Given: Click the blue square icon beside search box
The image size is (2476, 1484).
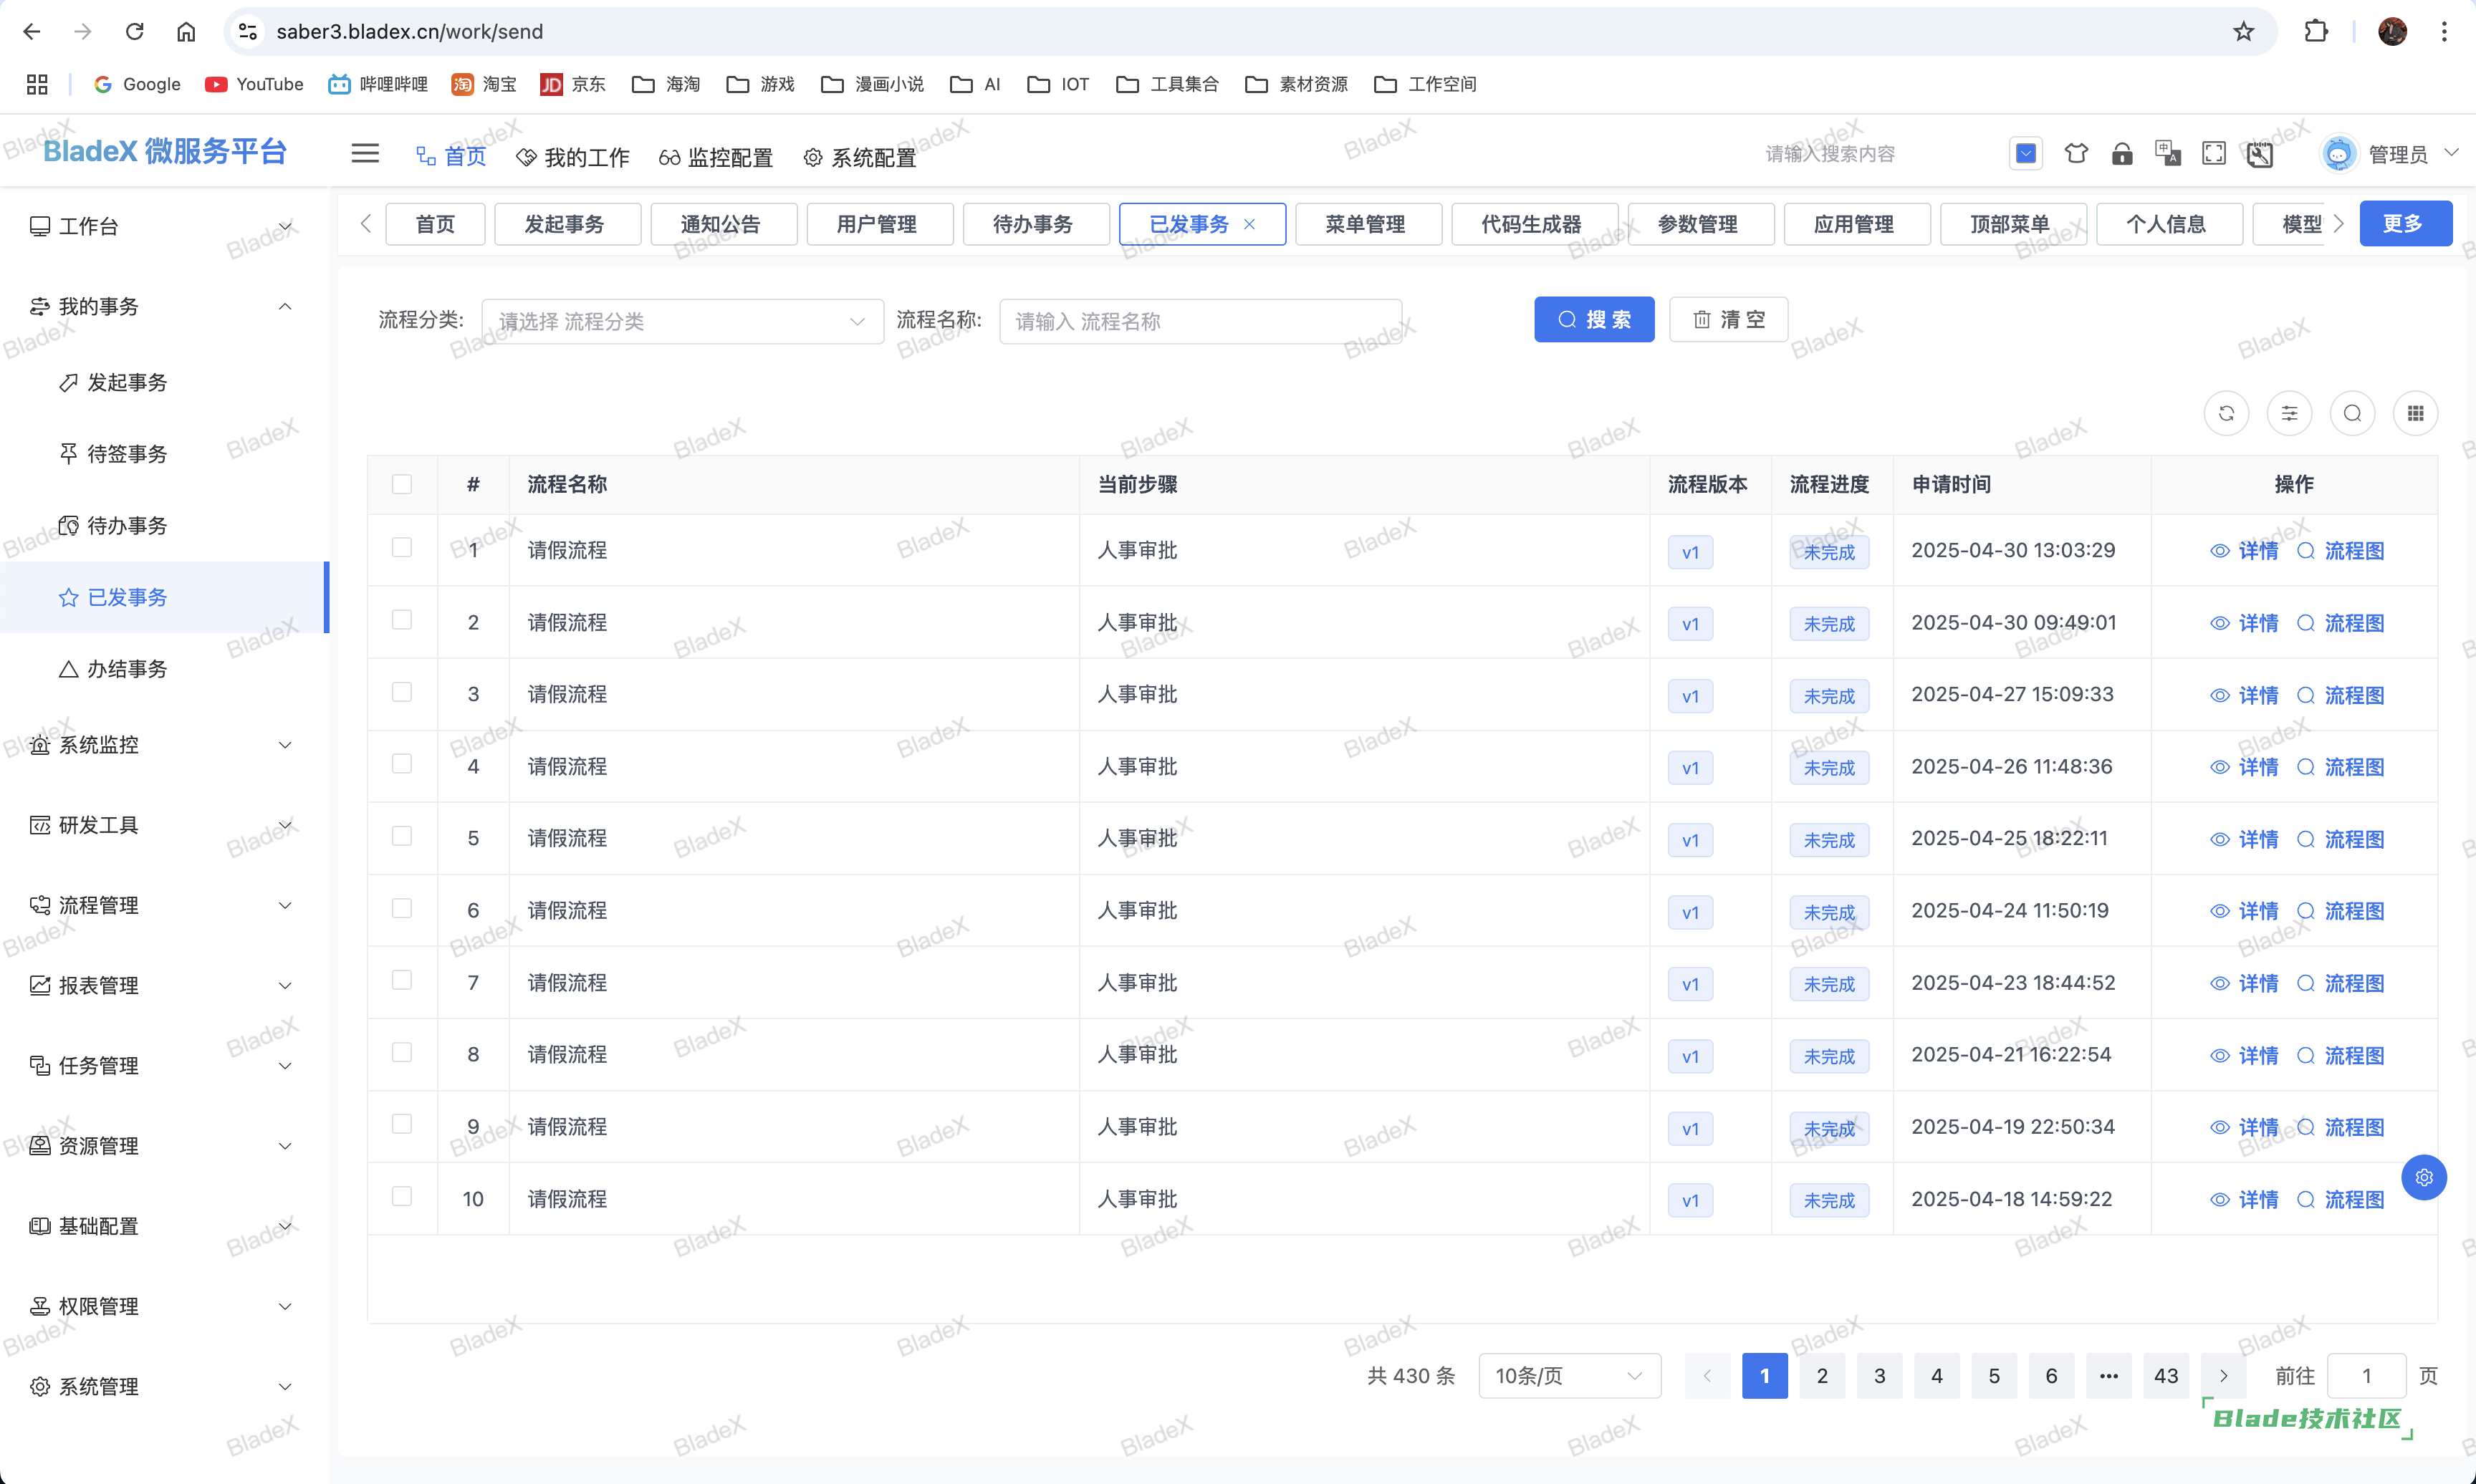Looking at the screenshot, I should click(x=2026, y=154).
